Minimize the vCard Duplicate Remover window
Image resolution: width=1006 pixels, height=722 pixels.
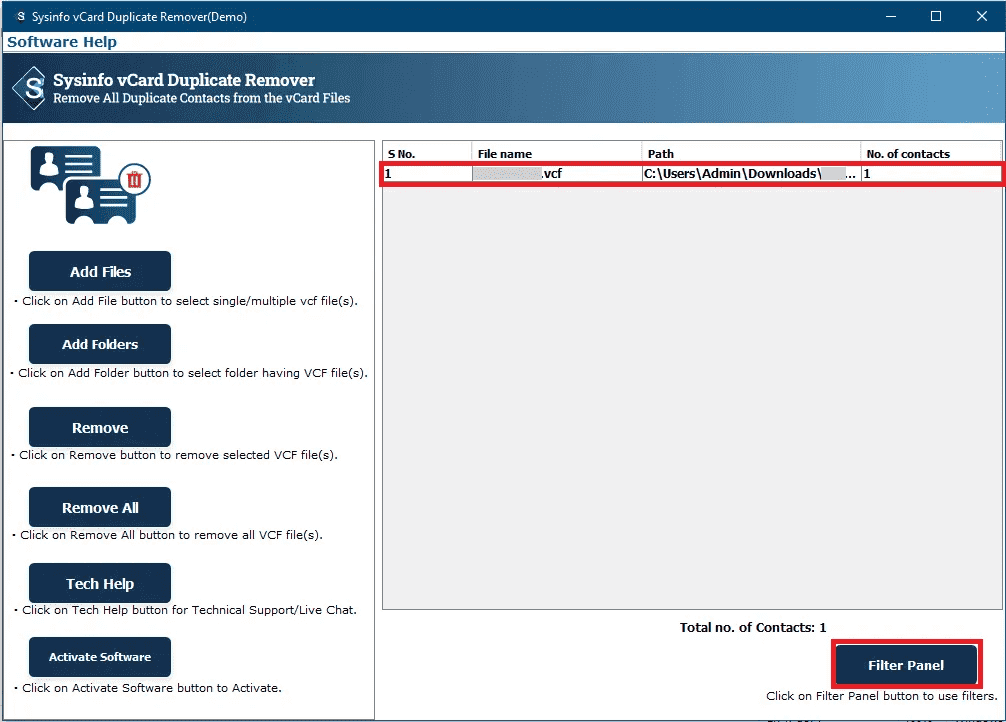pos(890,16)
